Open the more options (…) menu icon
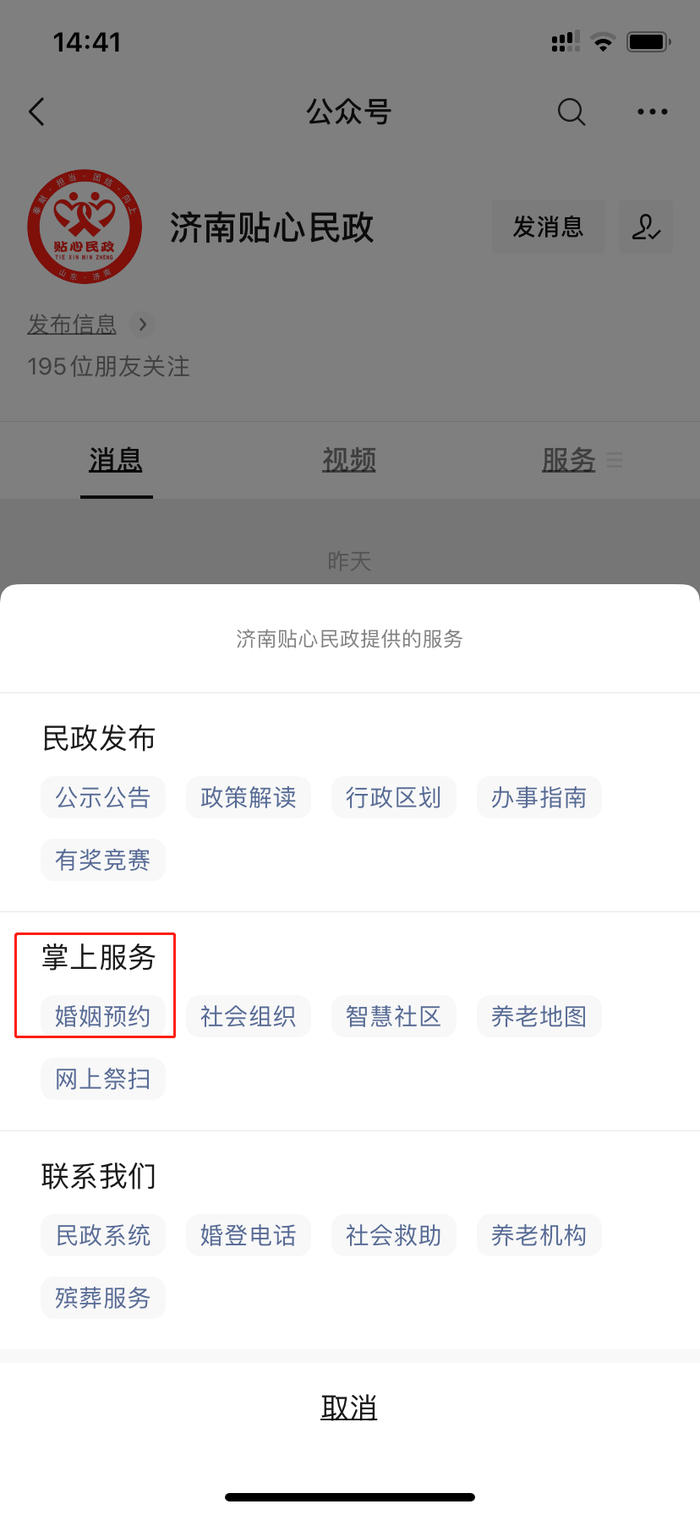 pos(651,112)
